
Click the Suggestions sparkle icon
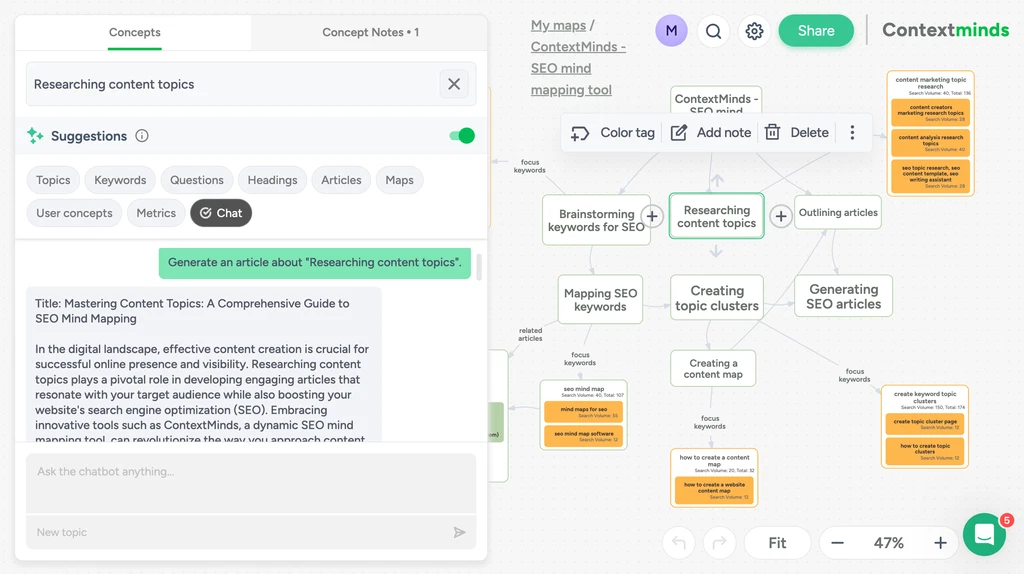click(x=35, y=136)
